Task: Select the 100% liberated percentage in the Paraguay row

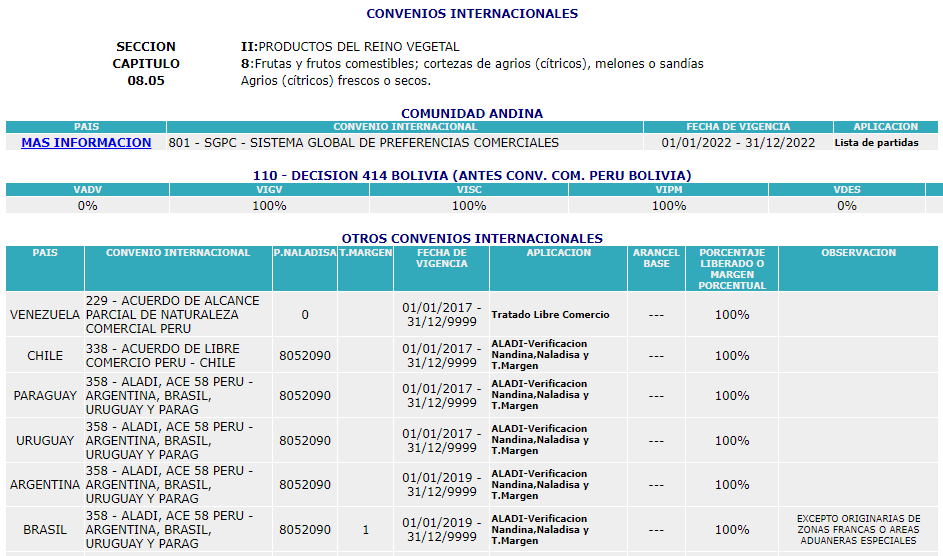Action: [x=732, y=396]
